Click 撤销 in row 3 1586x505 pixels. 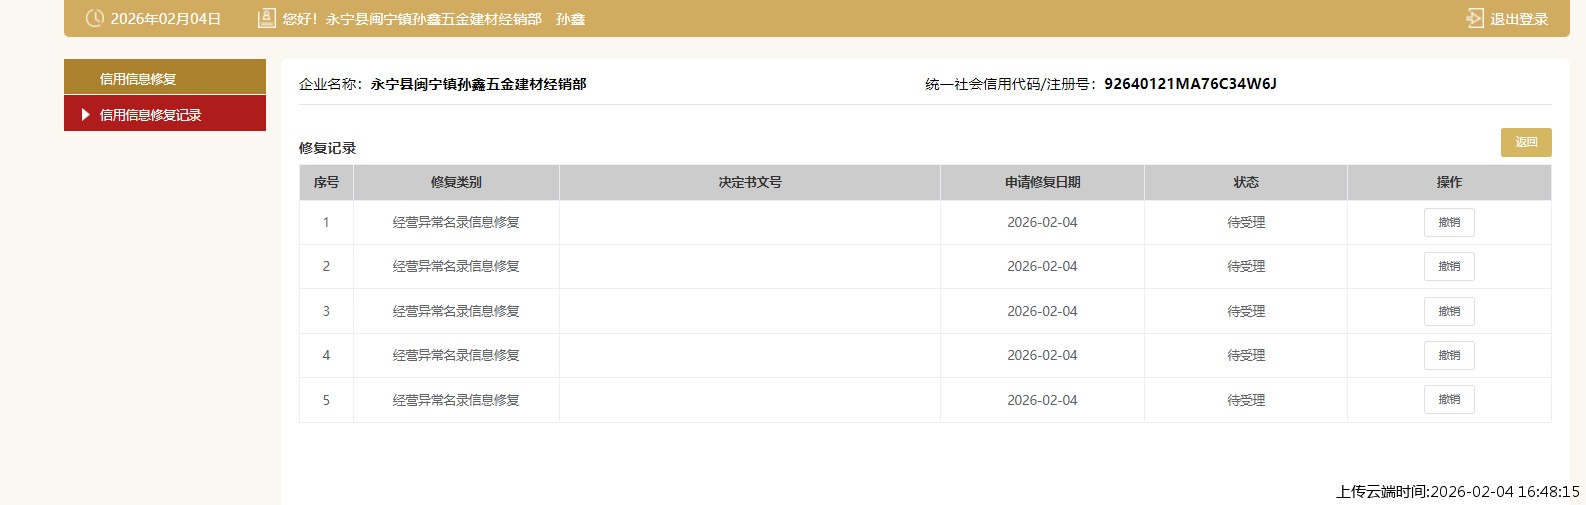coord(1448,311)
